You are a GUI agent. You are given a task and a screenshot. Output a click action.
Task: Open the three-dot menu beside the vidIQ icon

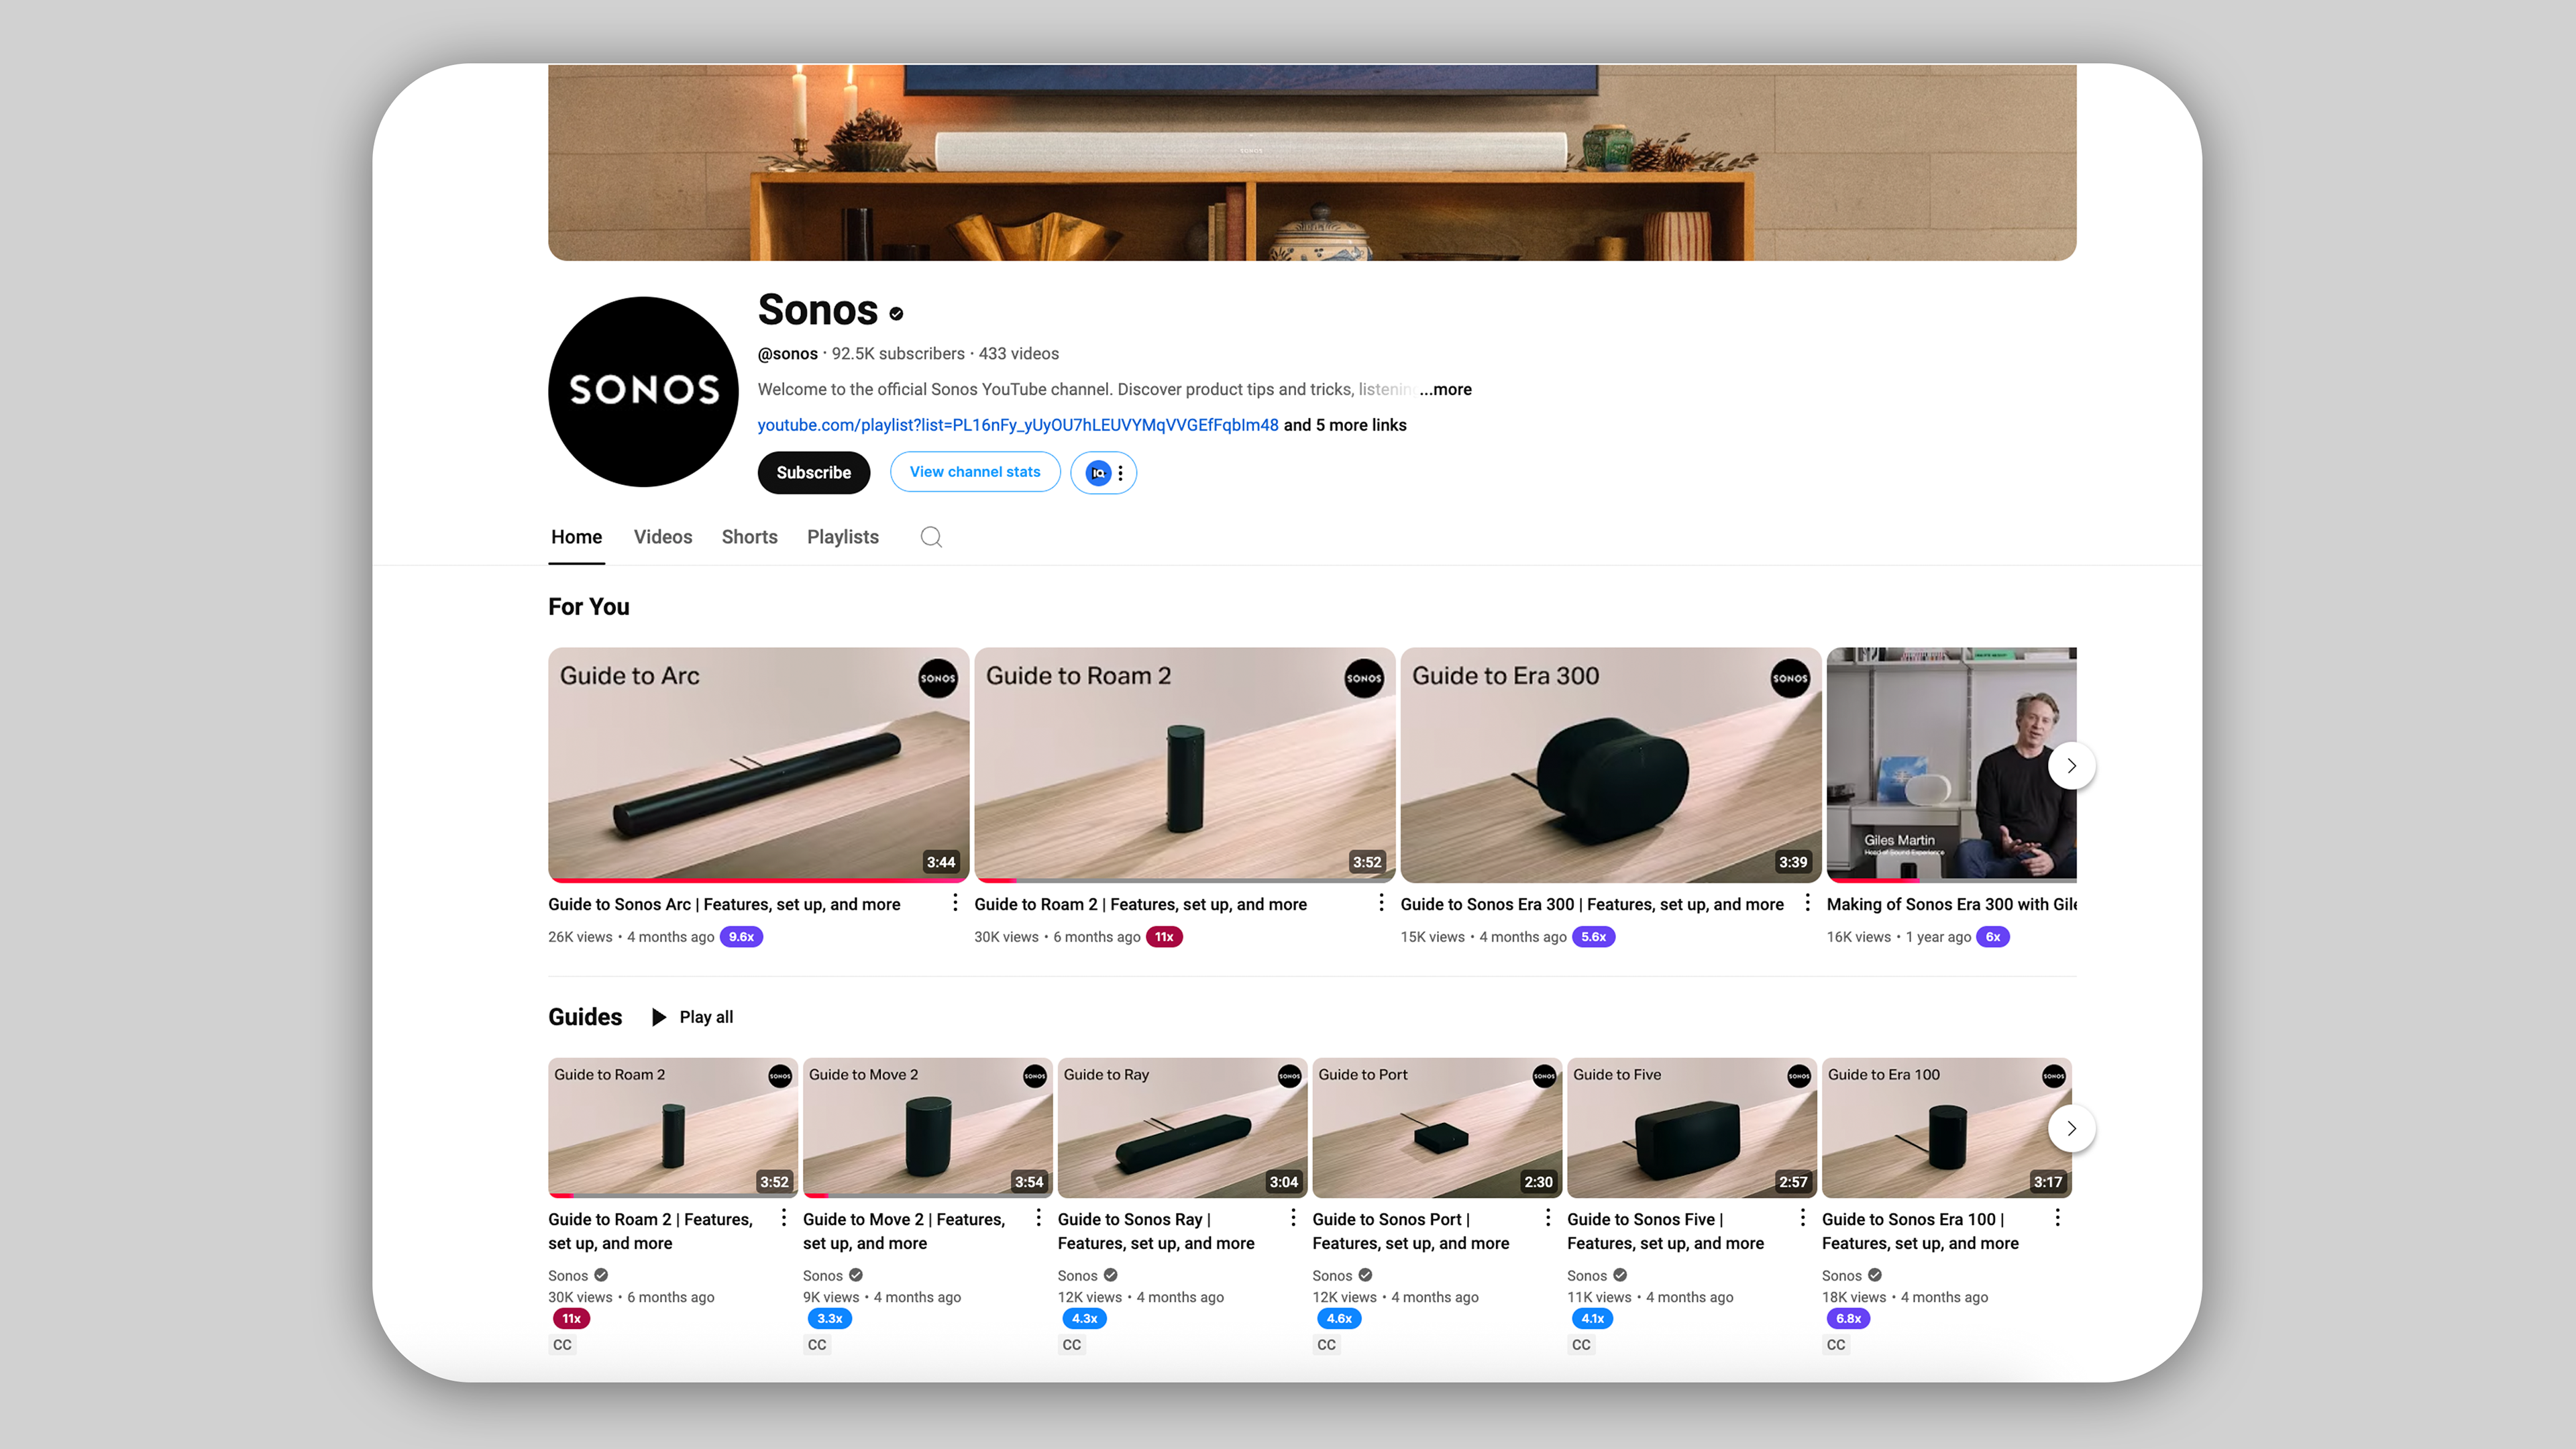coord(1121,473)
